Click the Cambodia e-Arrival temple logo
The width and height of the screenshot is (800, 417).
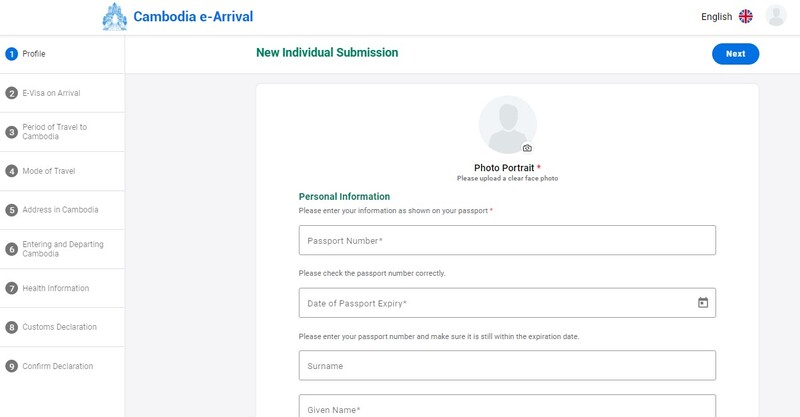pos(114,17)
